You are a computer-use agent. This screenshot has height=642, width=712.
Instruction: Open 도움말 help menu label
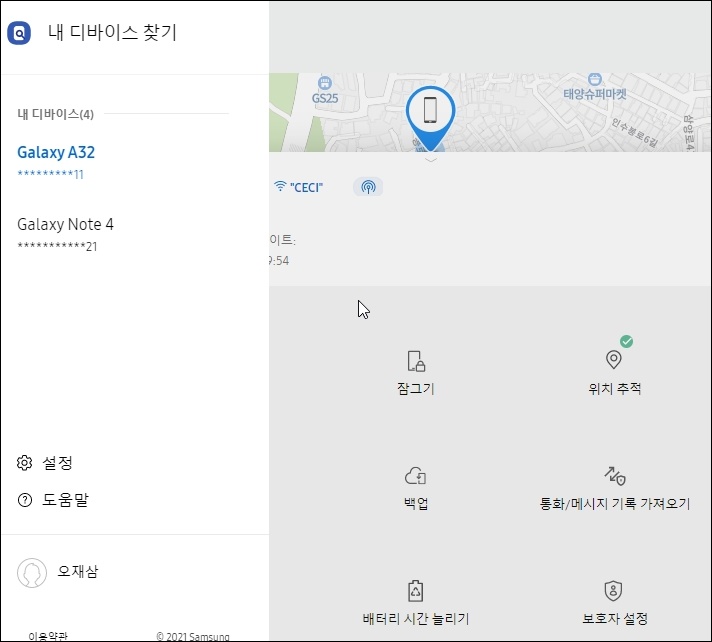(x=65, y=500)
